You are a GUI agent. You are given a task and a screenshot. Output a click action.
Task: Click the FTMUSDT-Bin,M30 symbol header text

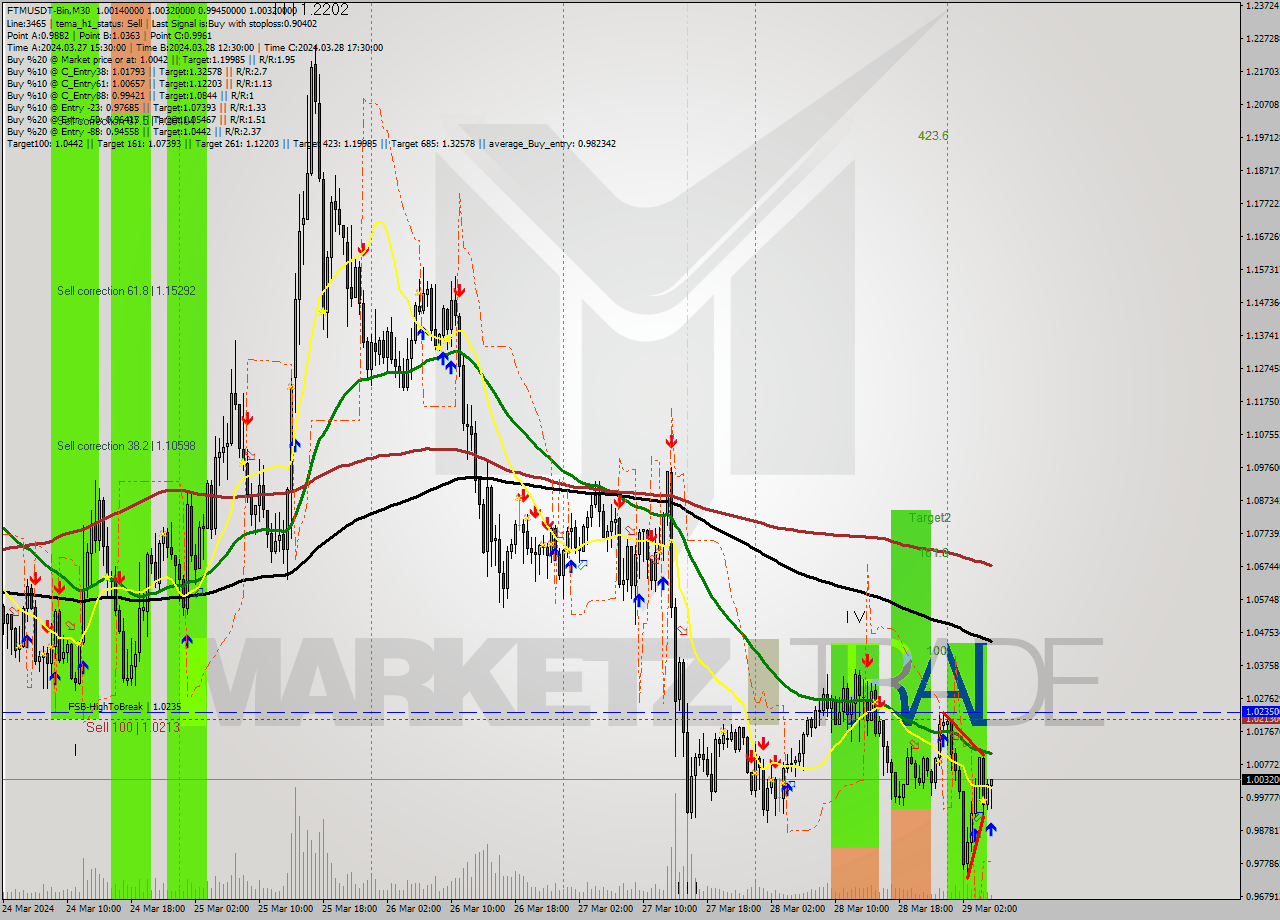click(48, 10)
